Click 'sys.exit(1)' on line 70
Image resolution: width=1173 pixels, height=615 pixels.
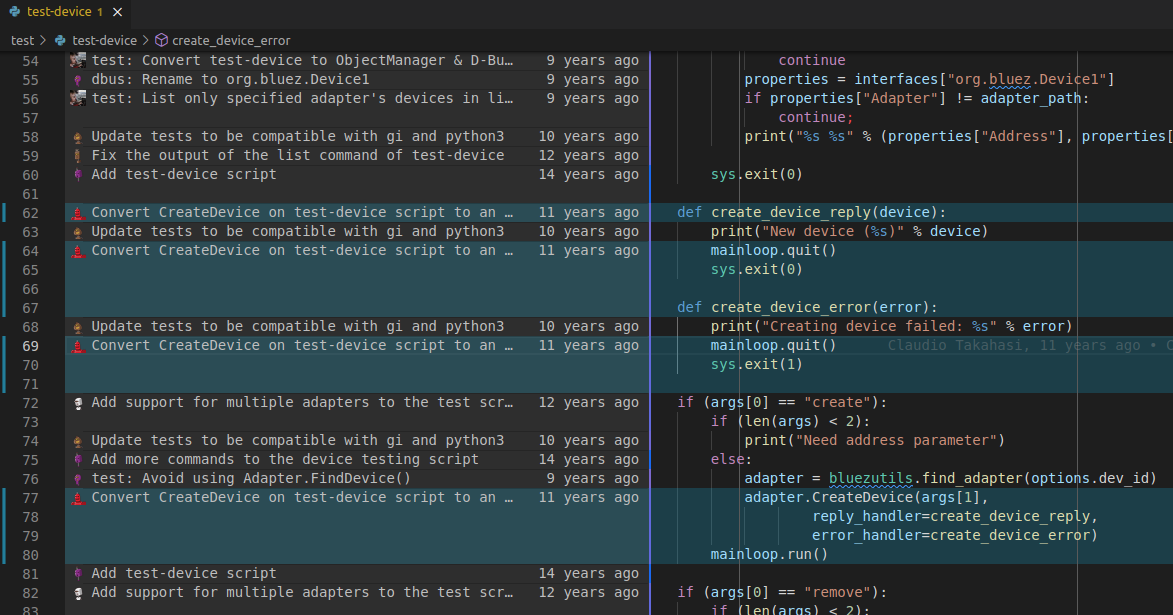756,364
